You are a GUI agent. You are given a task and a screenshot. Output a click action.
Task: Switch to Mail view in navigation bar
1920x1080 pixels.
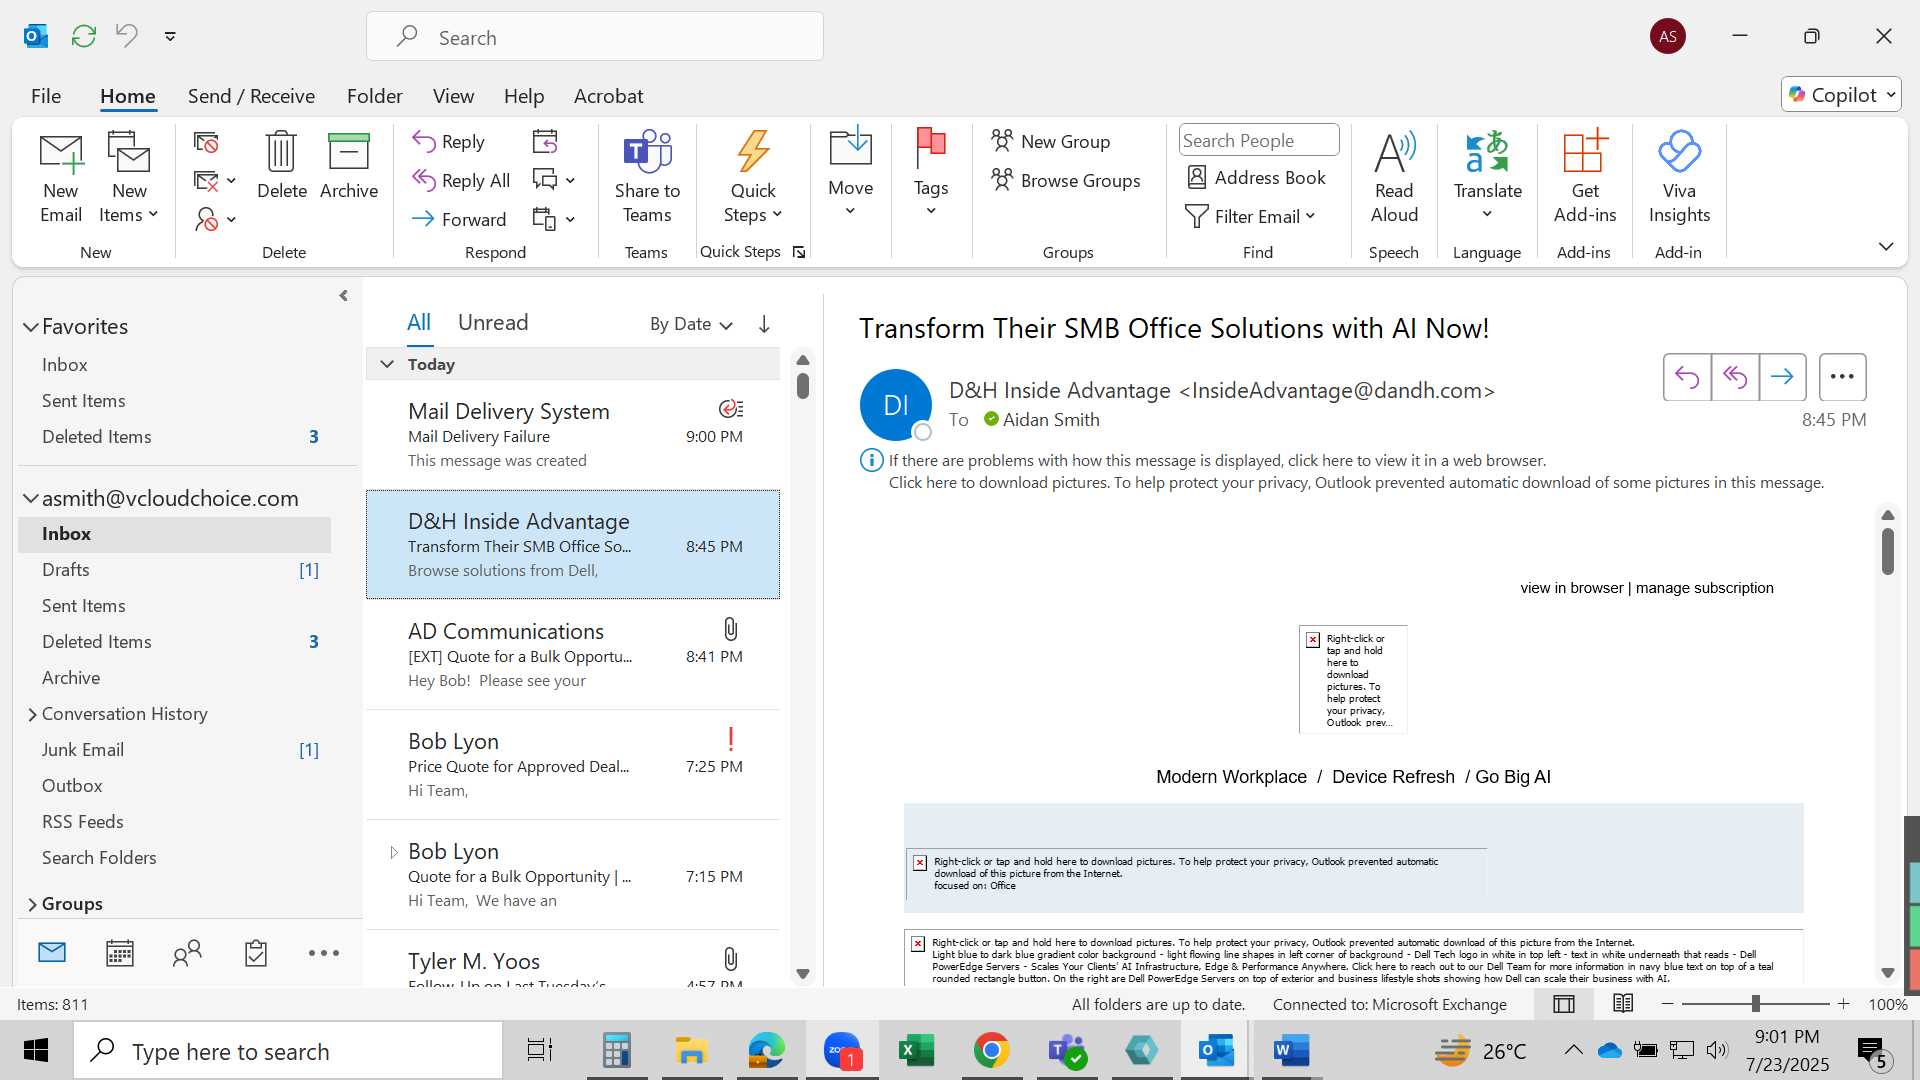(52, 953)
